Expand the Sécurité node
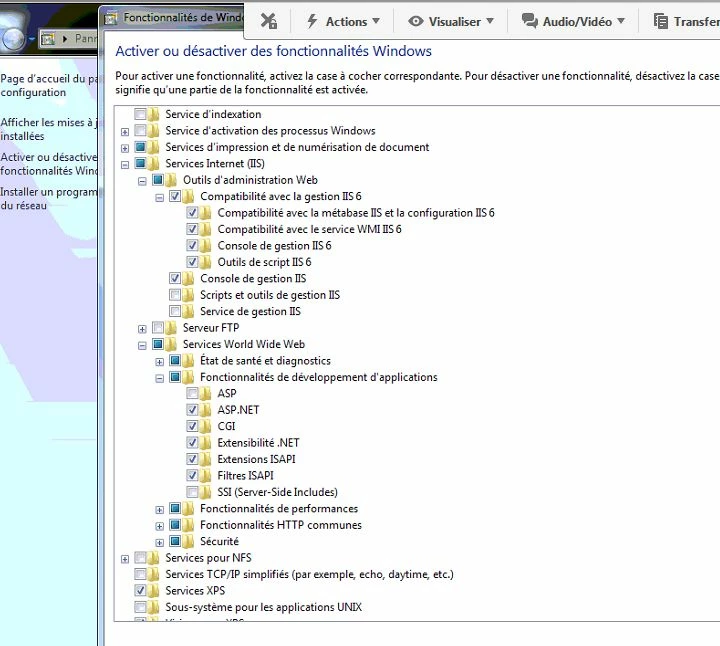 click(x=159, y=543)
